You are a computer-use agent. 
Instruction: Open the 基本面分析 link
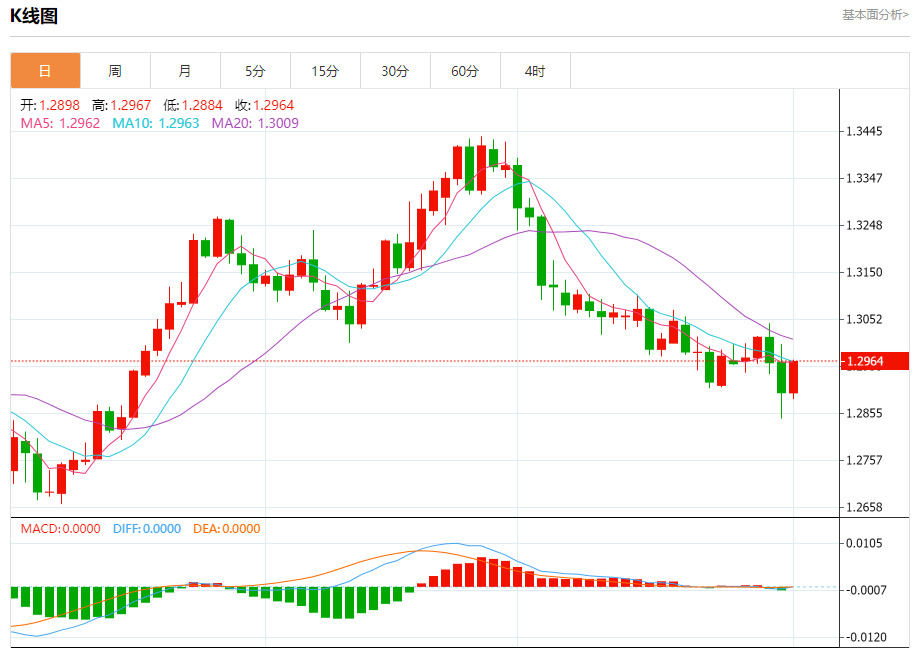pyautogui.click(x=875, y=14)
